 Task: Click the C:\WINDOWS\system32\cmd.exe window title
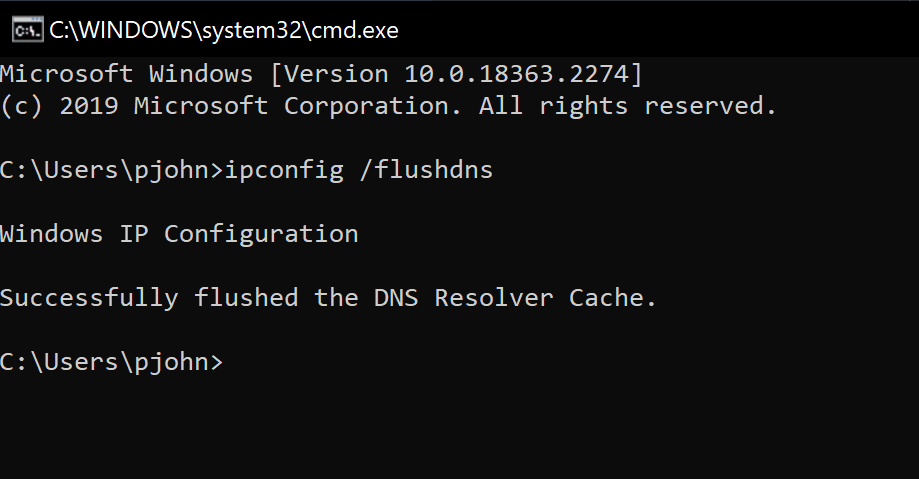224,30
